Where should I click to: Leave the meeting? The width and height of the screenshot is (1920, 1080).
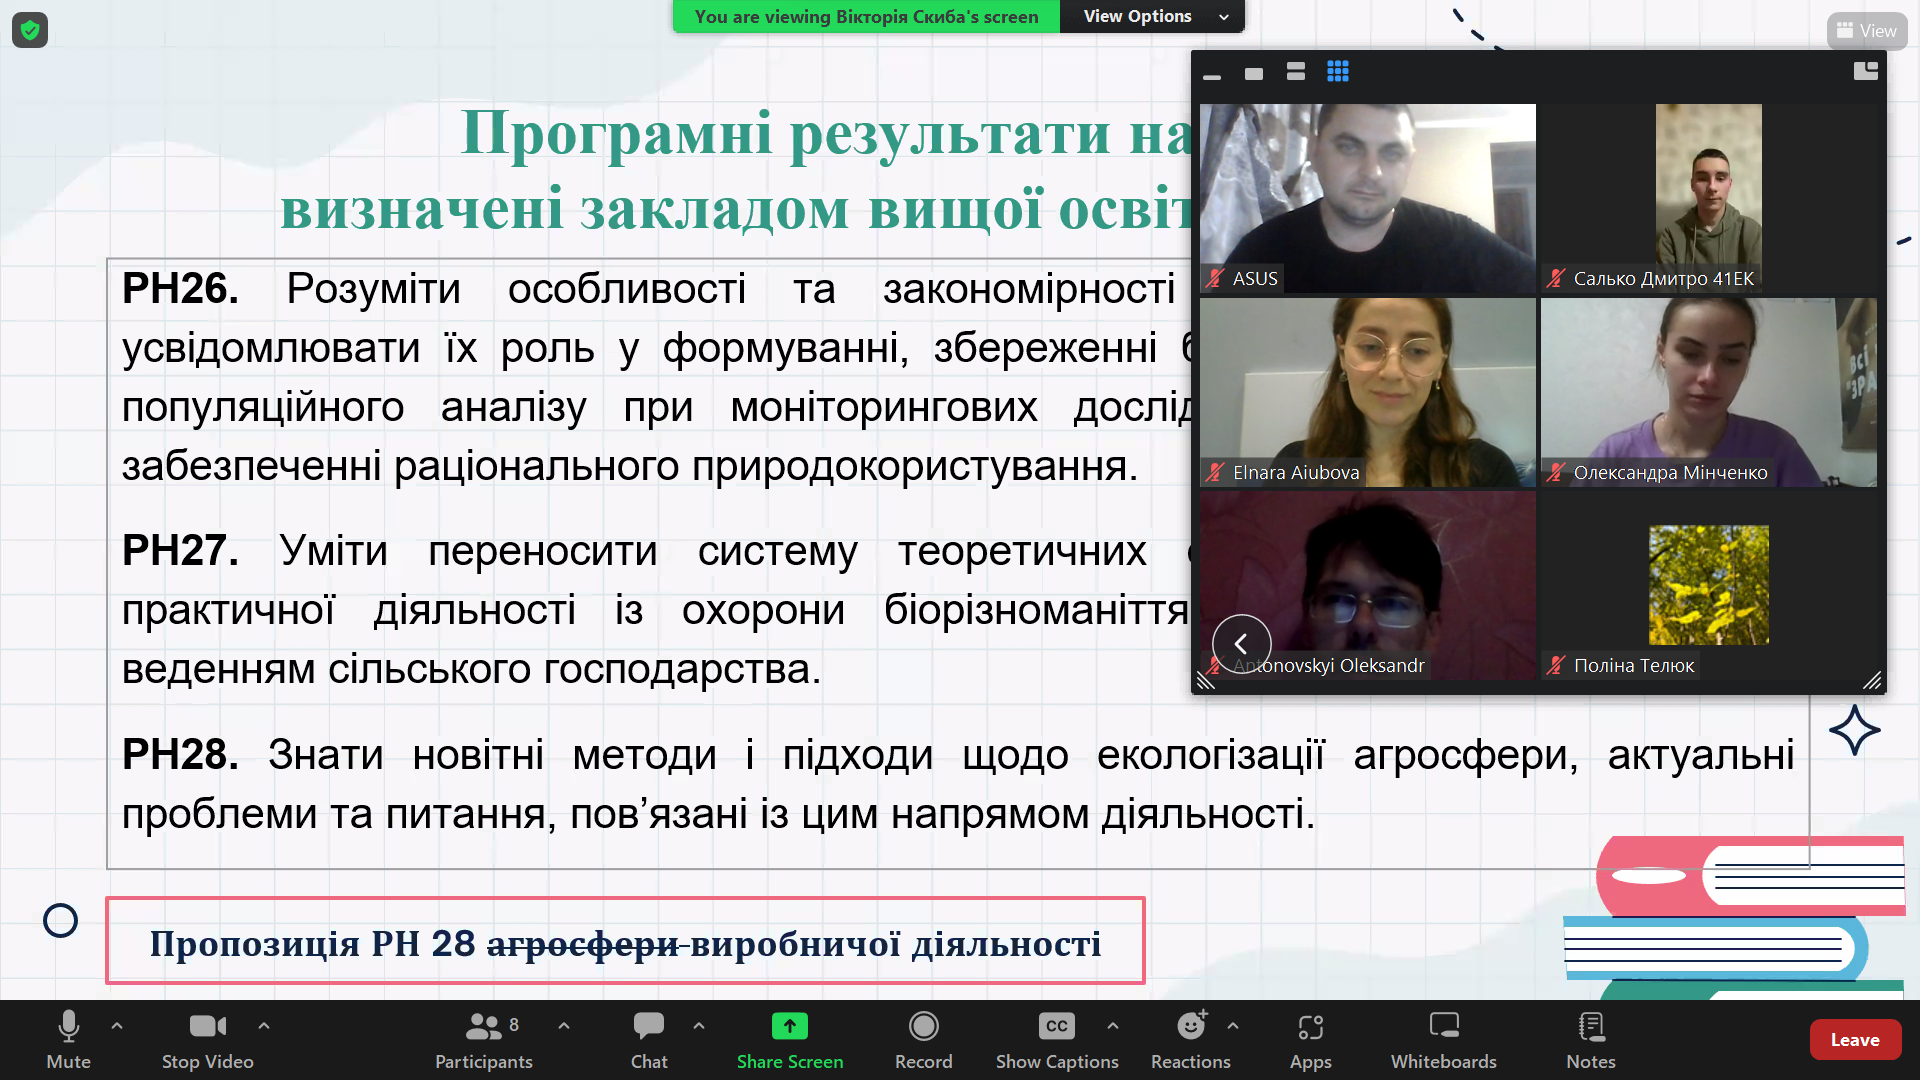pyautogui.click(x=1855, y=1039)
